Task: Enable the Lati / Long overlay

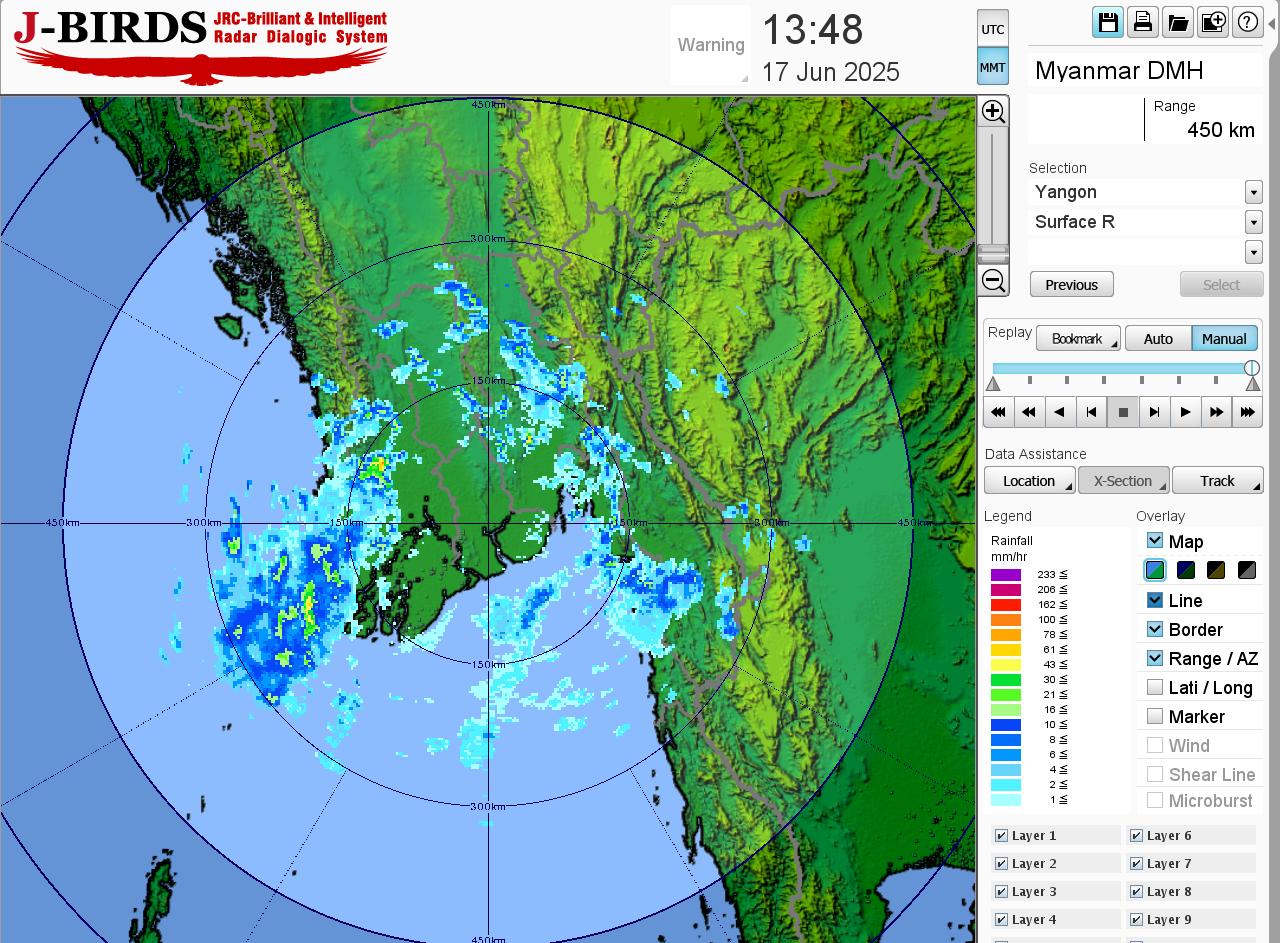Action: tap(1155, 687)
